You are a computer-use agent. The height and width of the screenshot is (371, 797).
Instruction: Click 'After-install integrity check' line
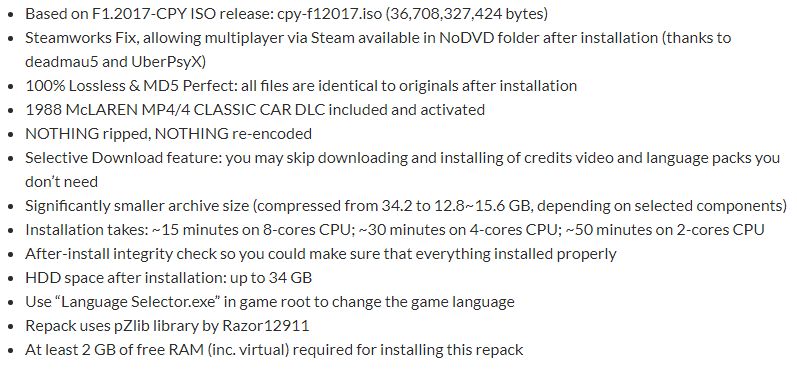pos(321,253)
